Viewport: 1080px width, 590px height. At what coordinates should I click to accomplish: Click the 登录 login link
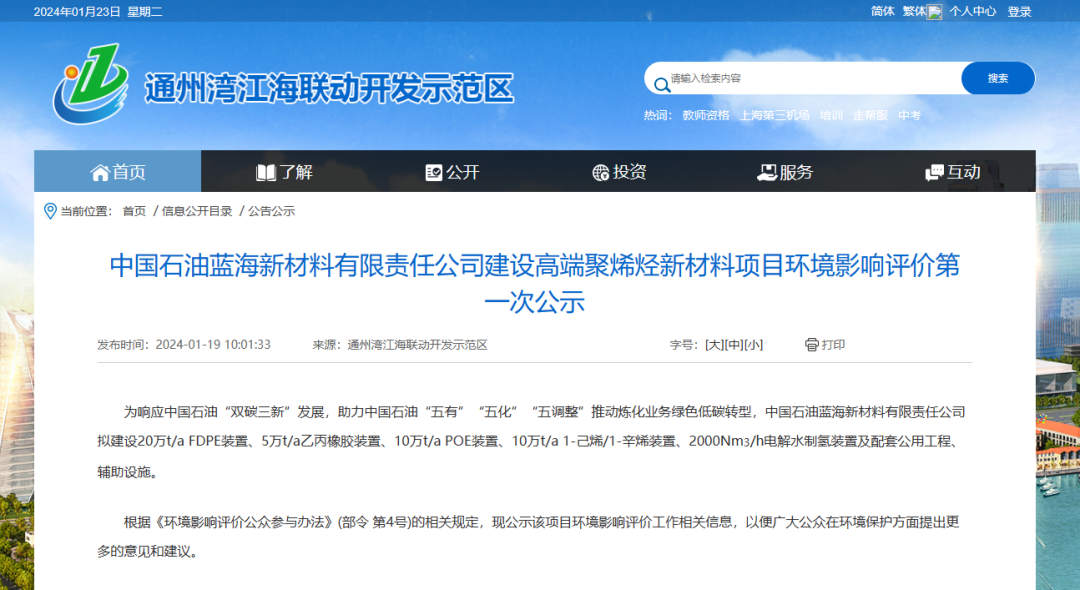tap(1019, 12)
